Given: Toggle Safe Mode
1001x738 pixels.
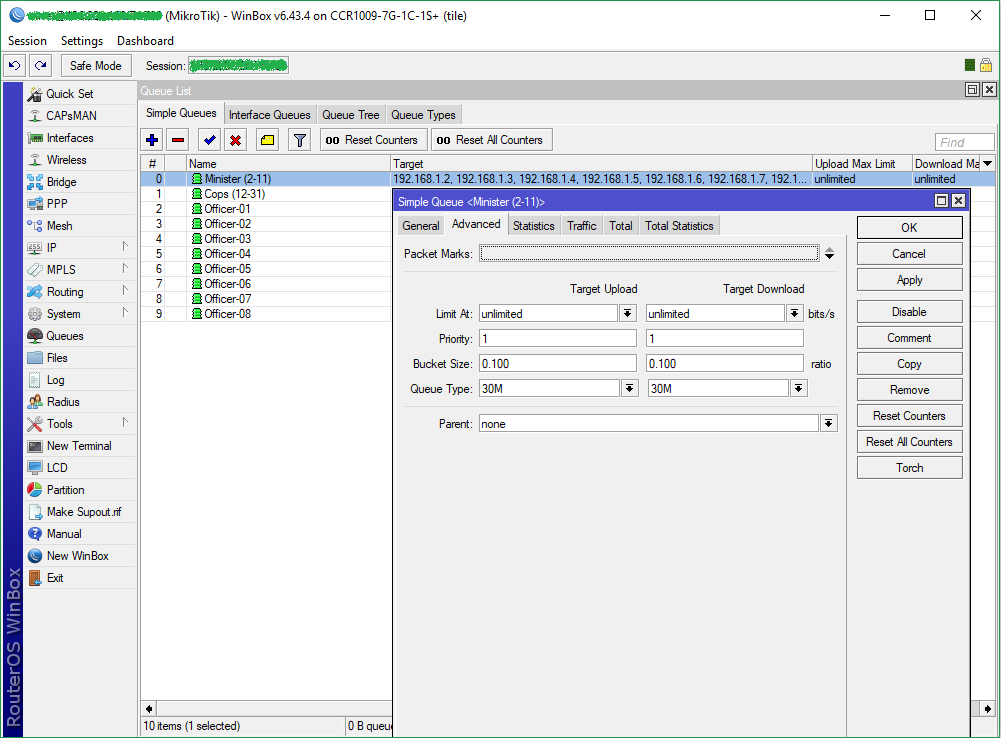Looking at the screenshot, I should click(x=96, y=65).
